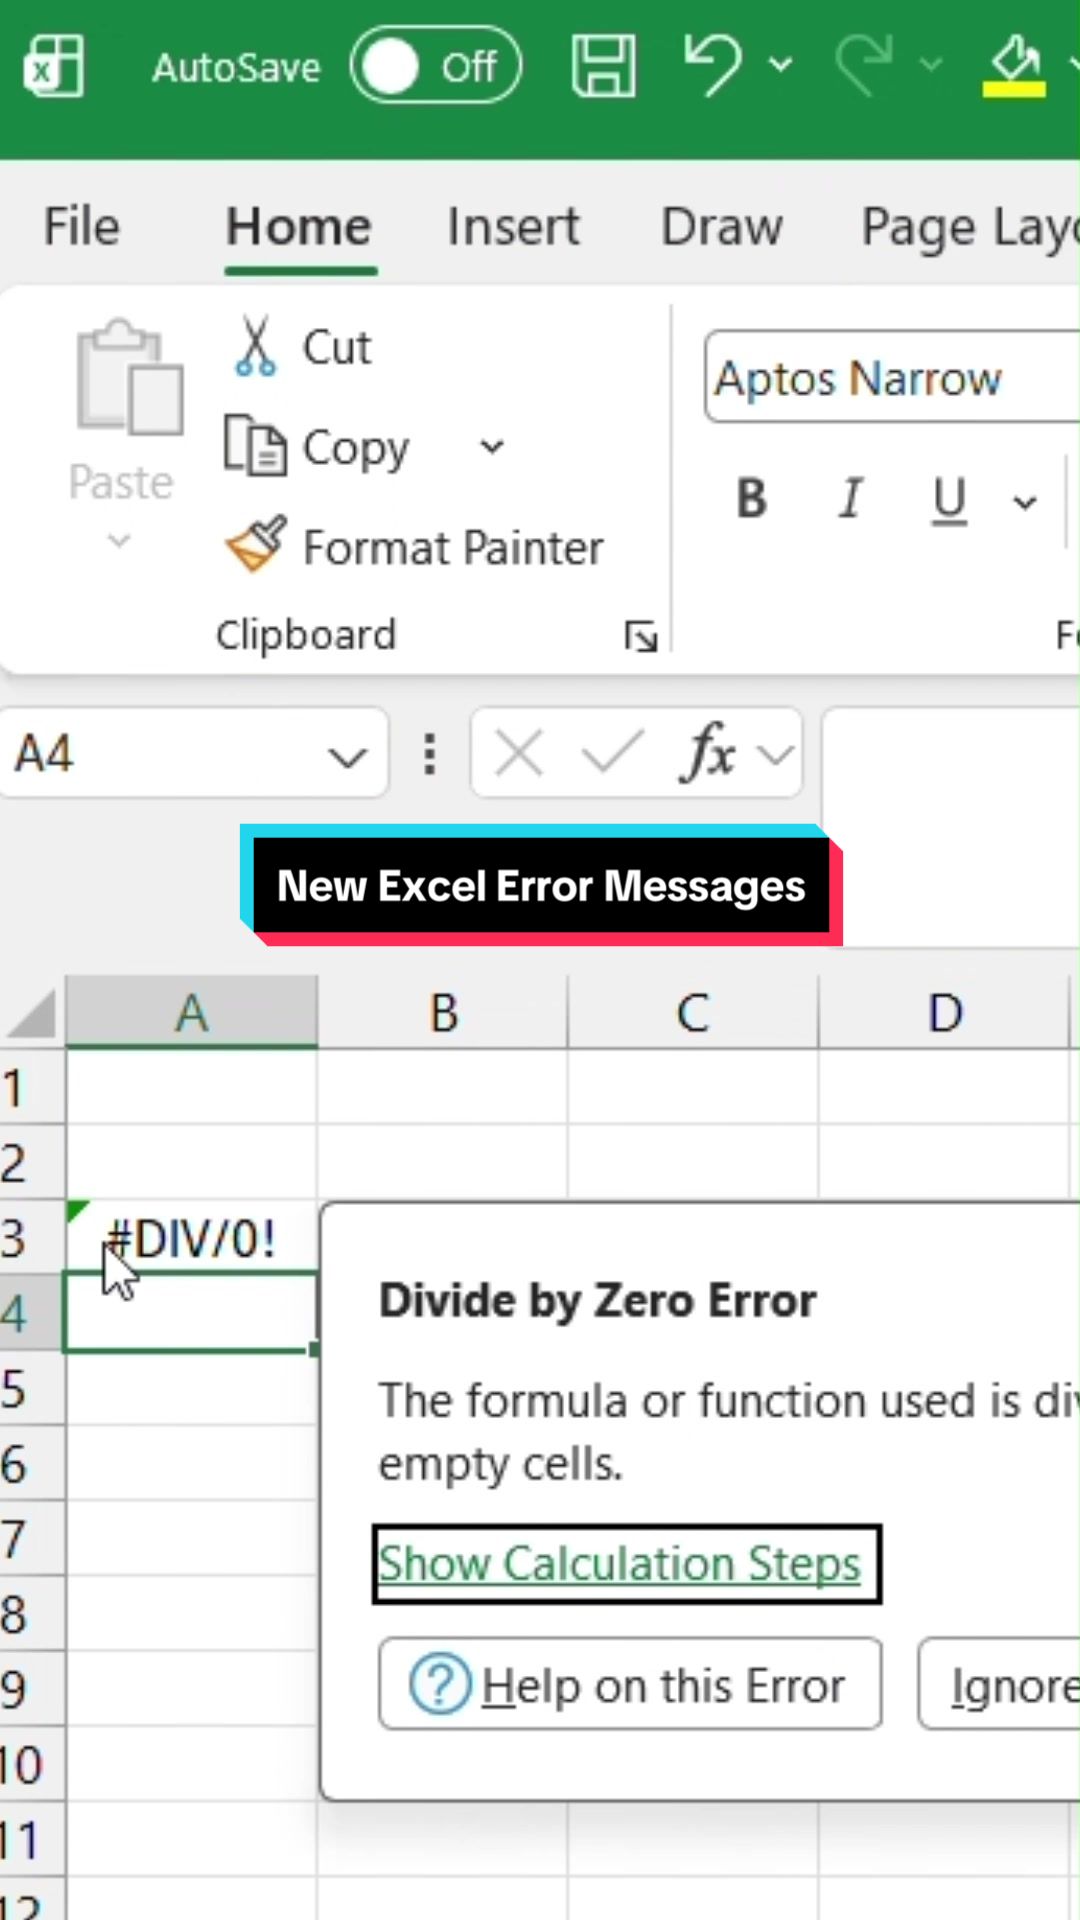Click the three-dot formula bar handle
Image resolution: width=1080 pixels, height=1920 pixels.
pos(430,754)
